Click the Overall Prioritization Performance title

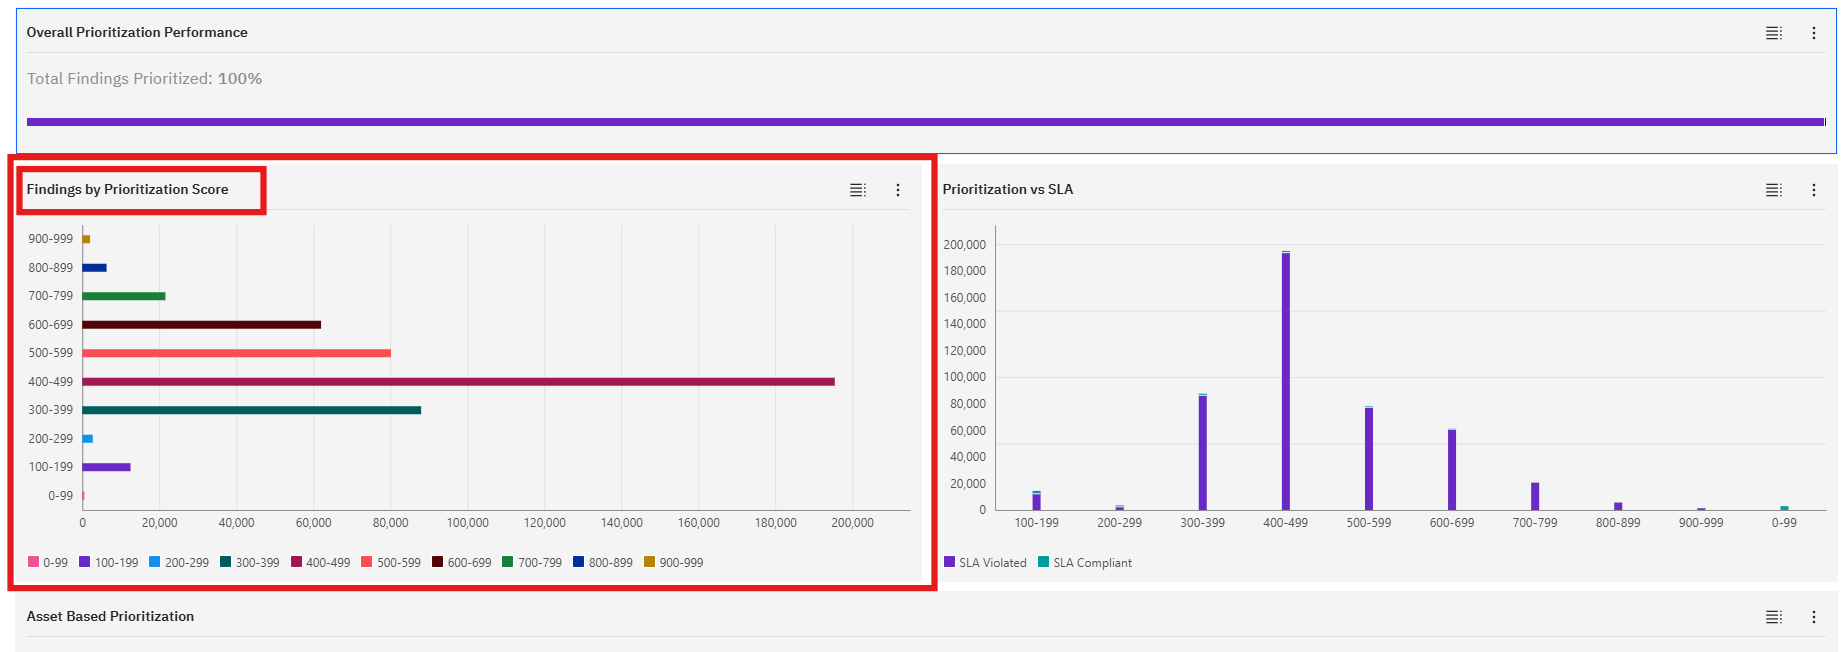point(137,33)
